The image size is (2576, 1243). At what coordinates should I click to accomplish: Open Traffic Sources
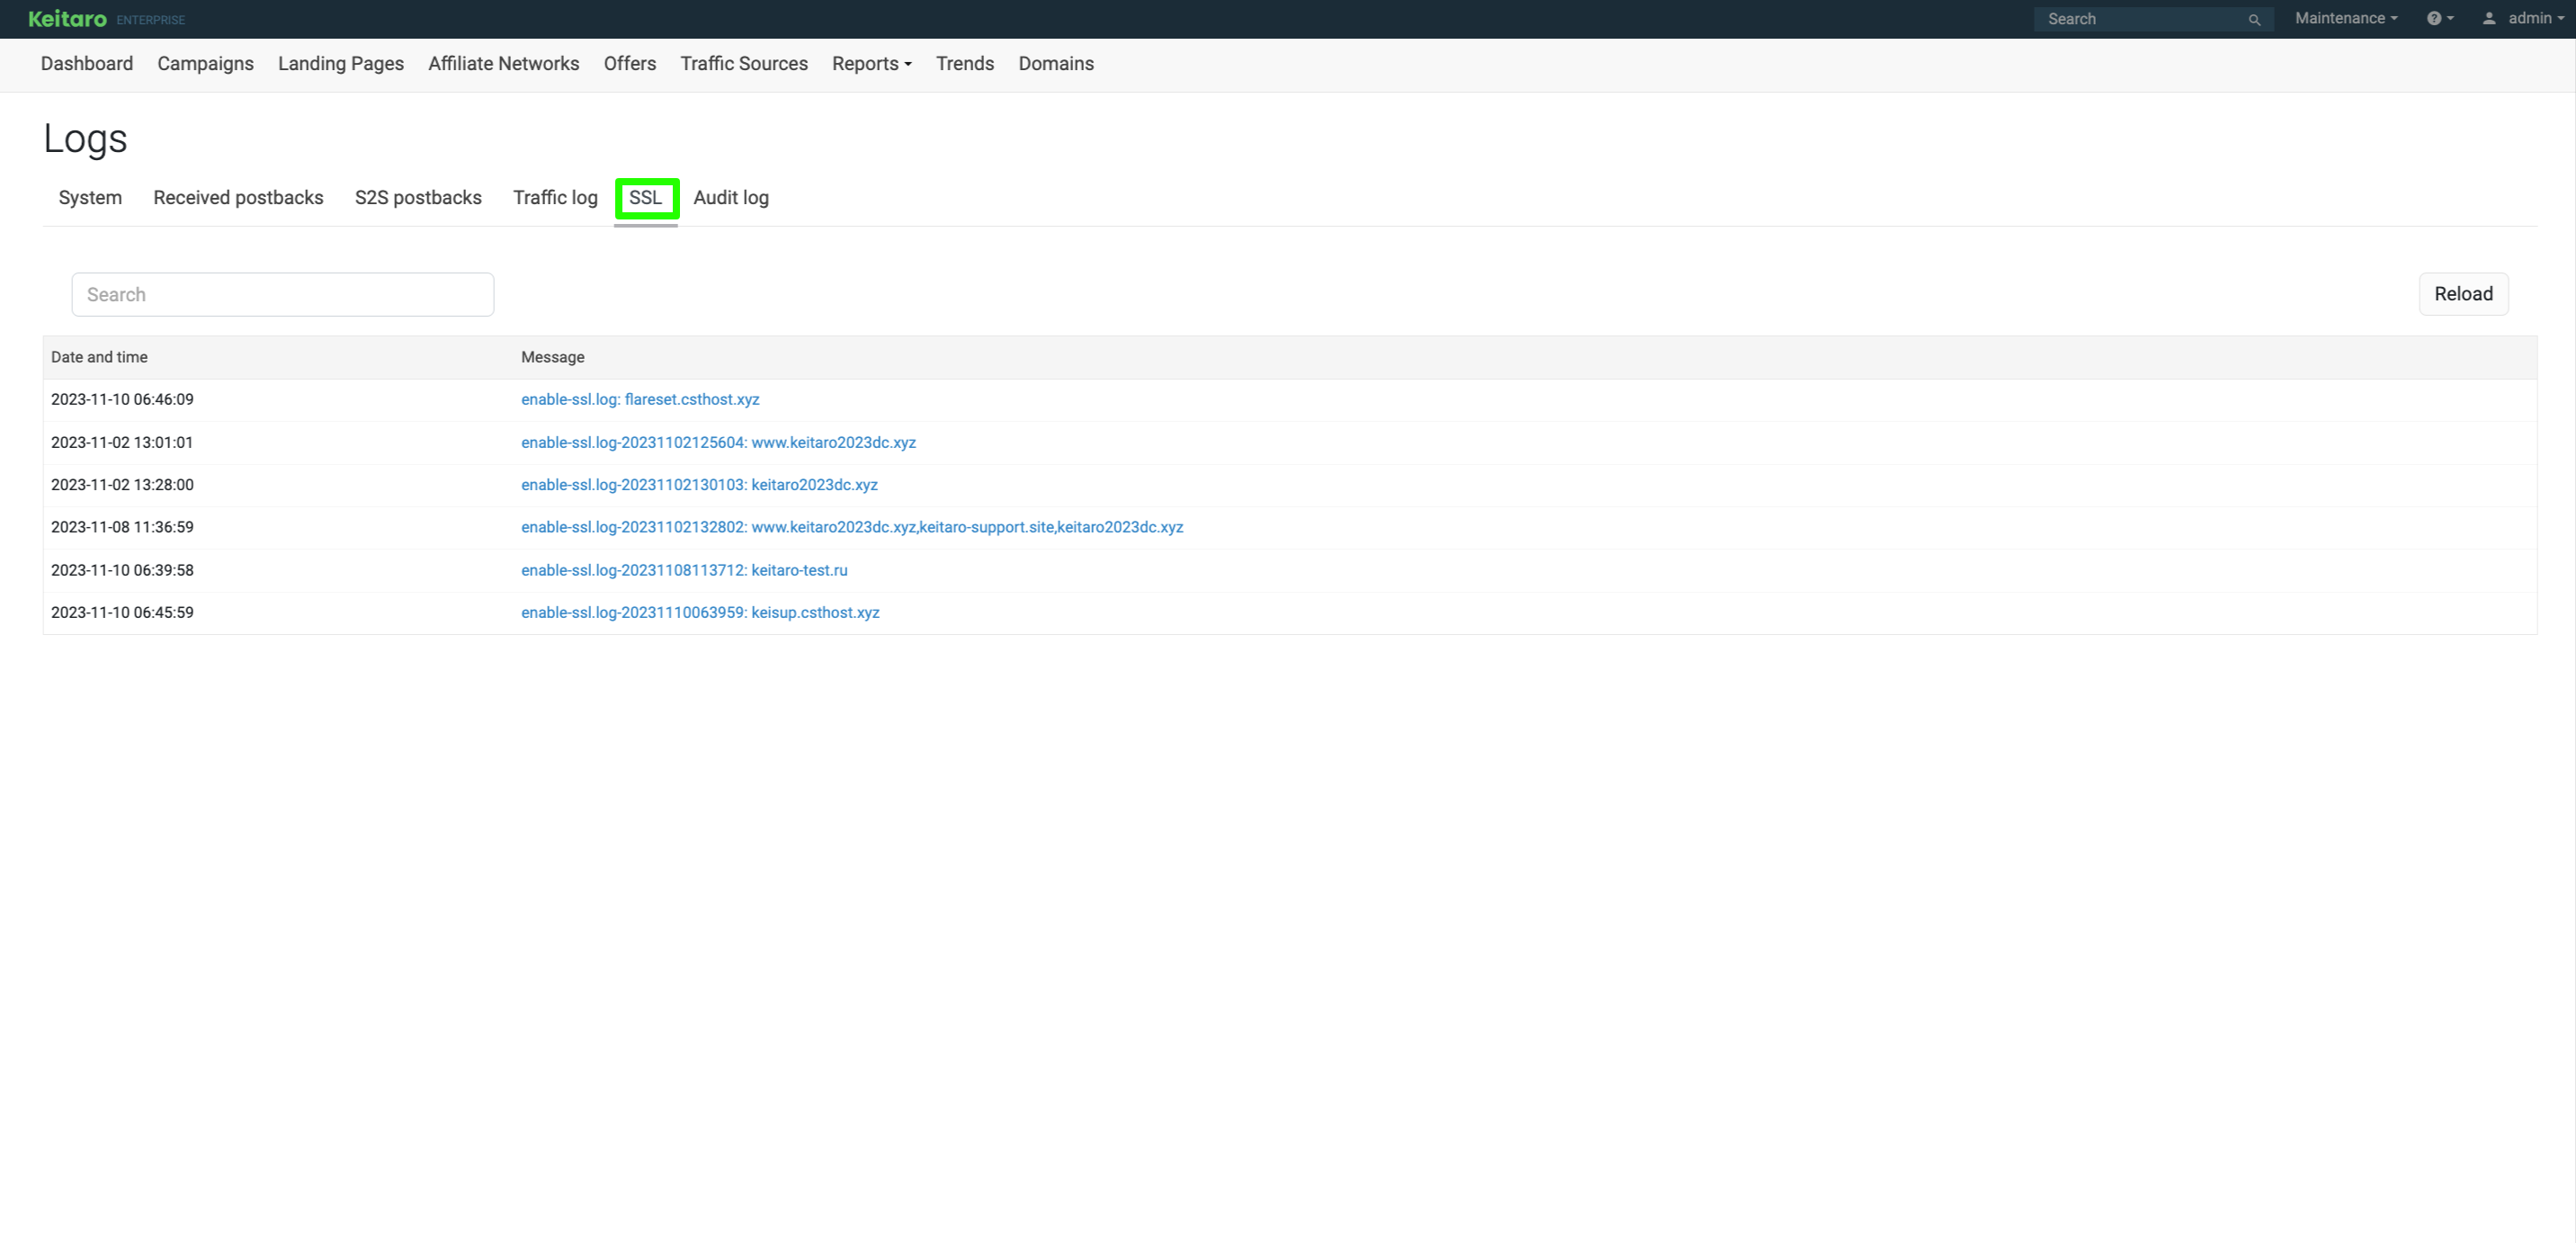tap(744, 64)
